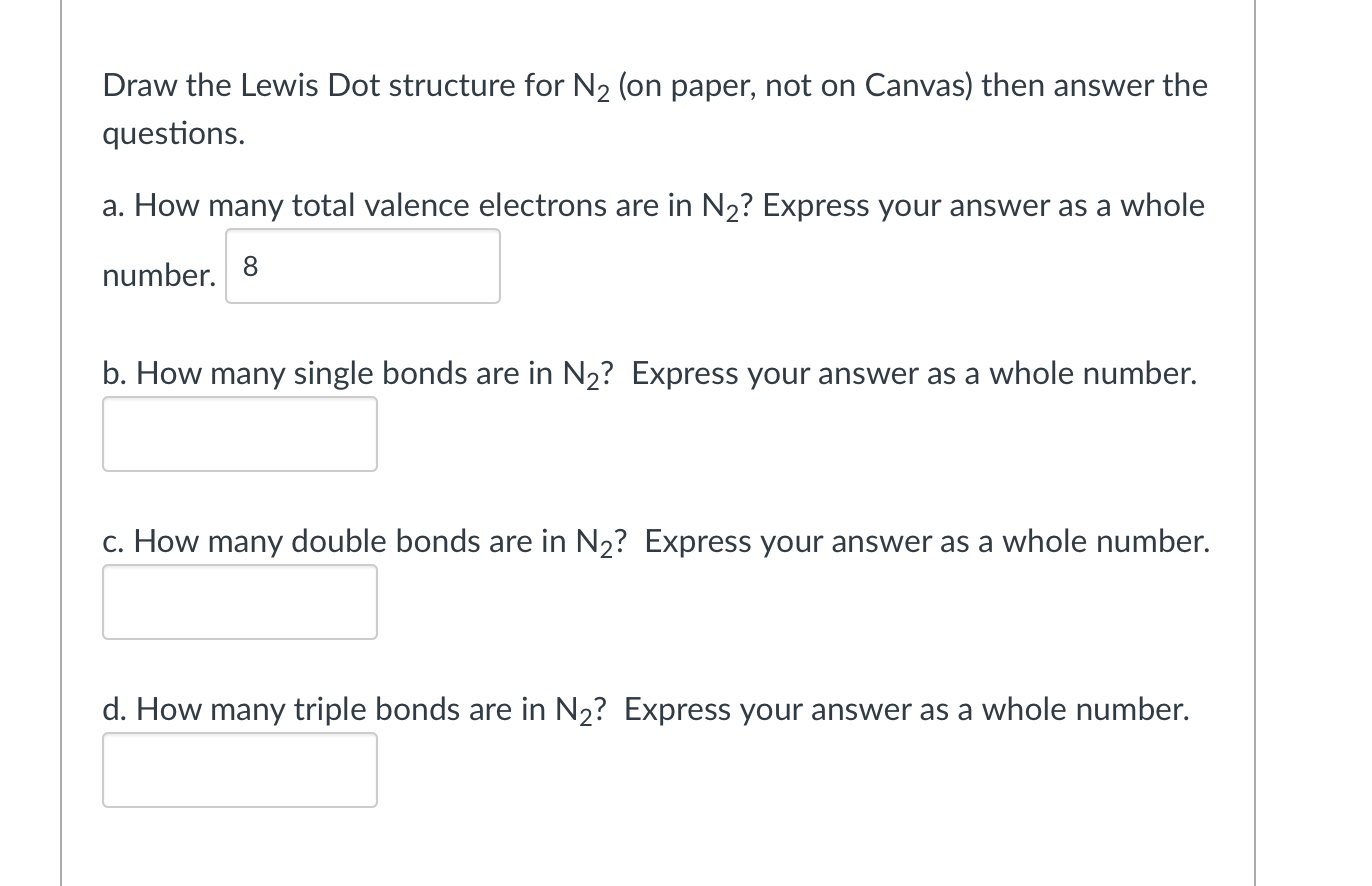Viewport: 1372px width, 886px height.
Task: Click the text of question b about single bonds
Action: click(x=650, y=373)
